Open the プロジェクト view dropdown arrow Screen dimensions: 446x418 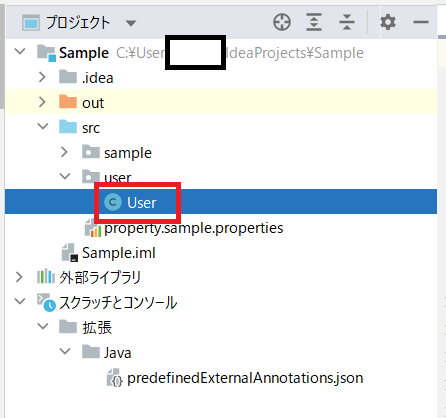click(131, 23)
